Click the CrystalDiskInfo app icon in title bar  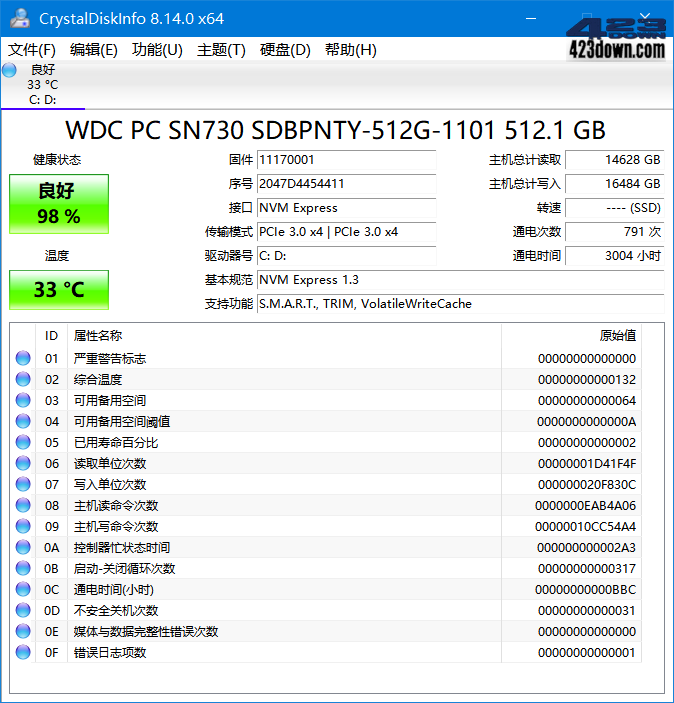pos(19,18)
